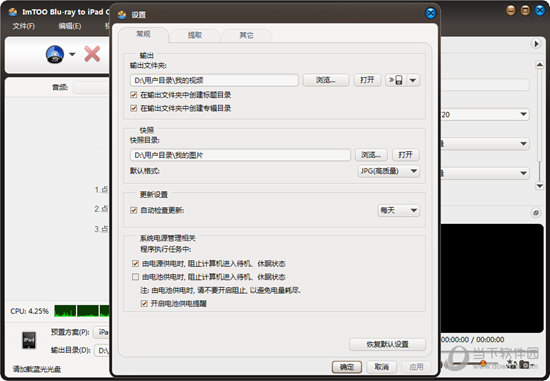
Task: Click the snapshot camera icon under preview
Action: (525, 364)
